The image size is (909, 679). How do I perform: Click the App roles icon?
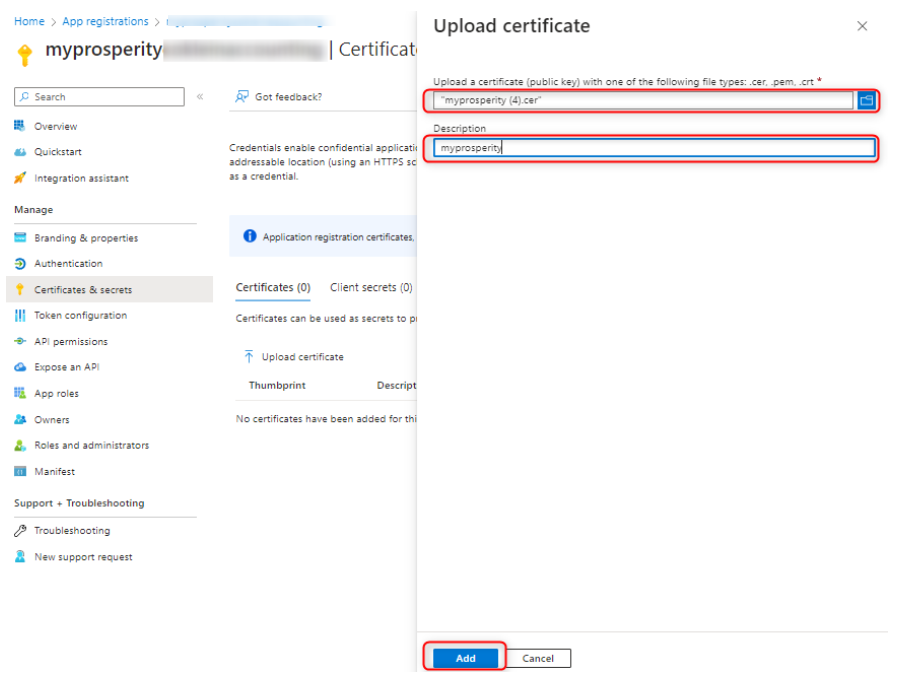coord(20,393)
